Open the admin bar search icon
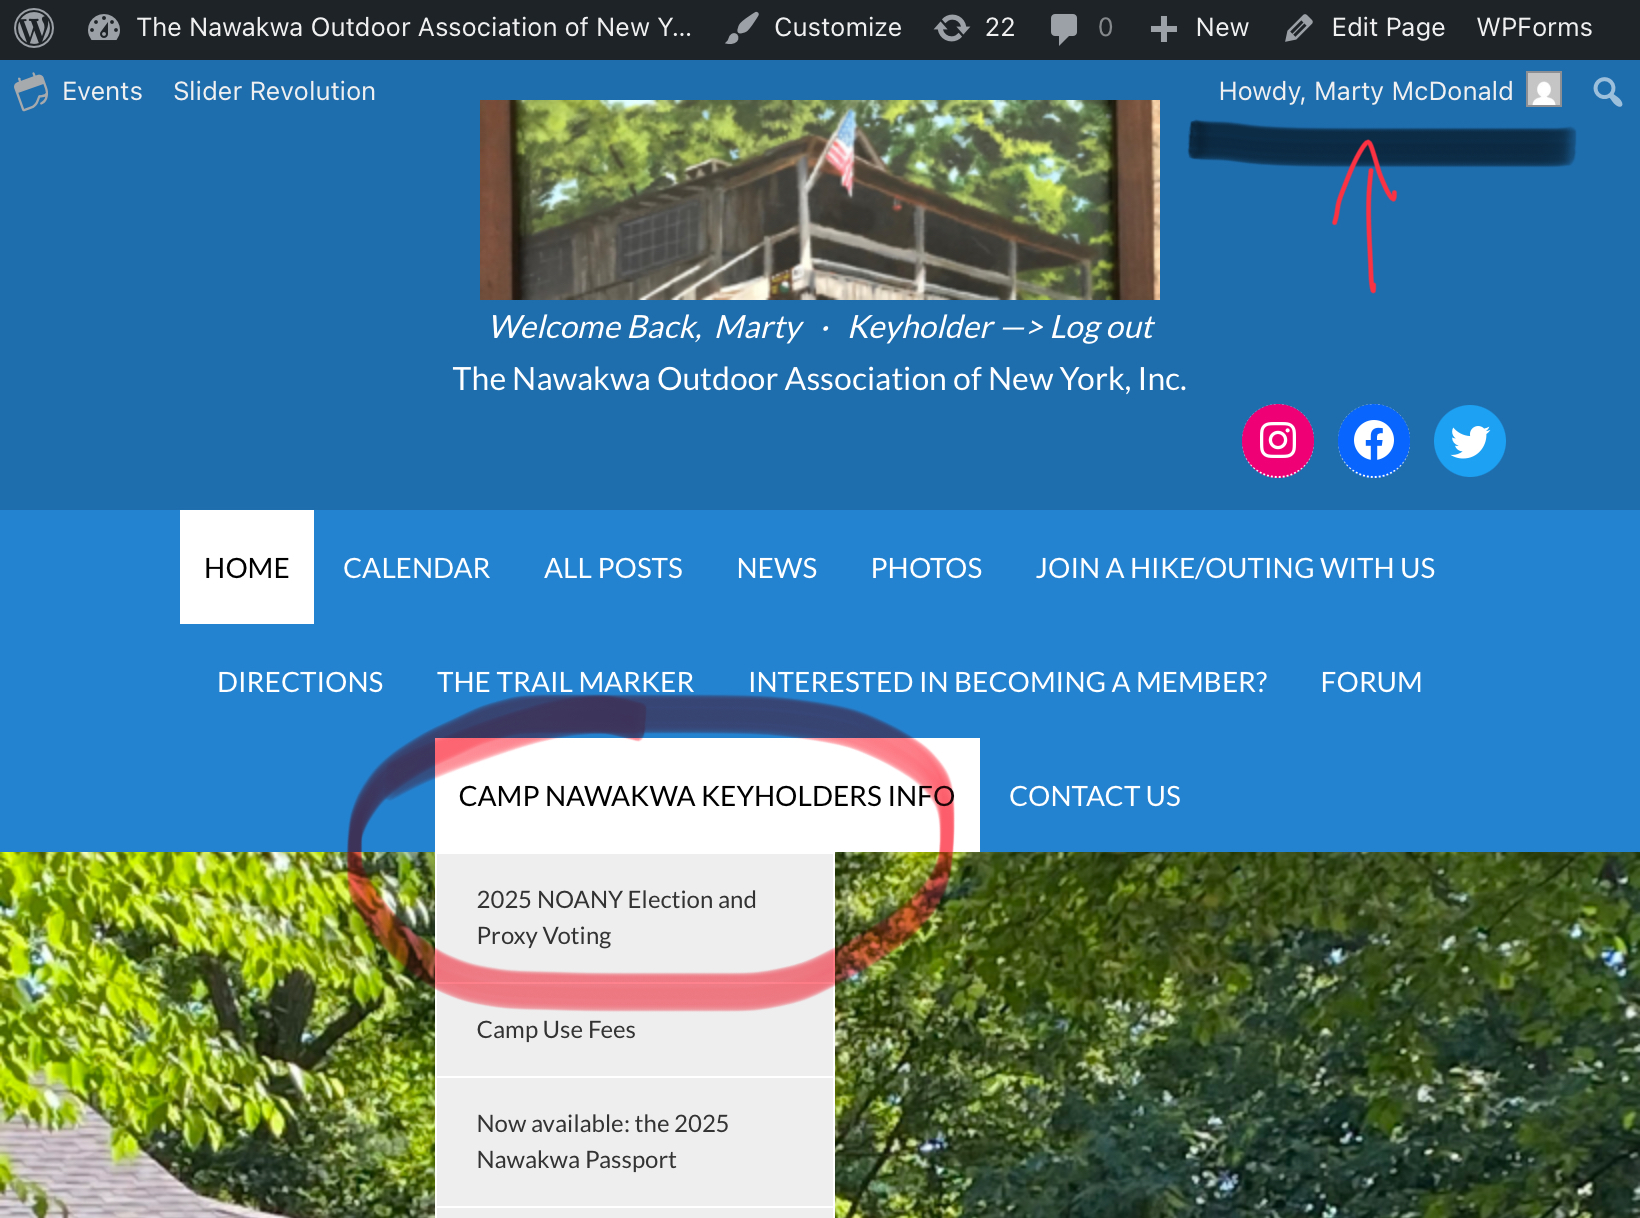 coord(1607,92)
